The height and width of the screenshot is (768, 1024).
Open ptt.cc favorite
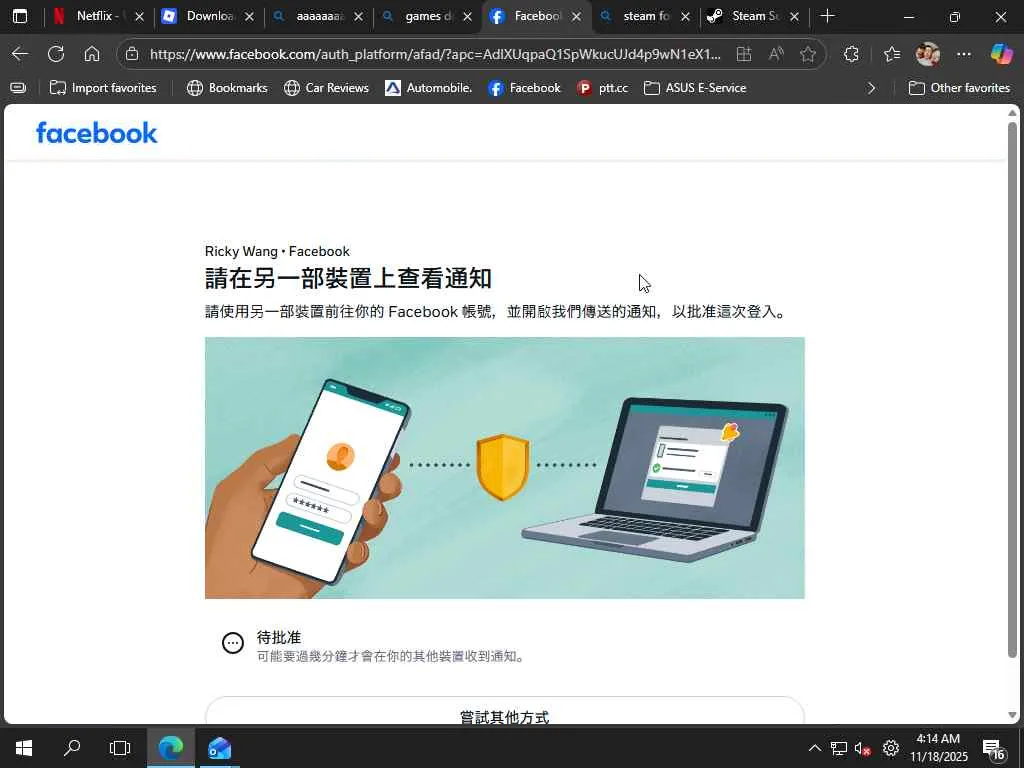point(602,88)
